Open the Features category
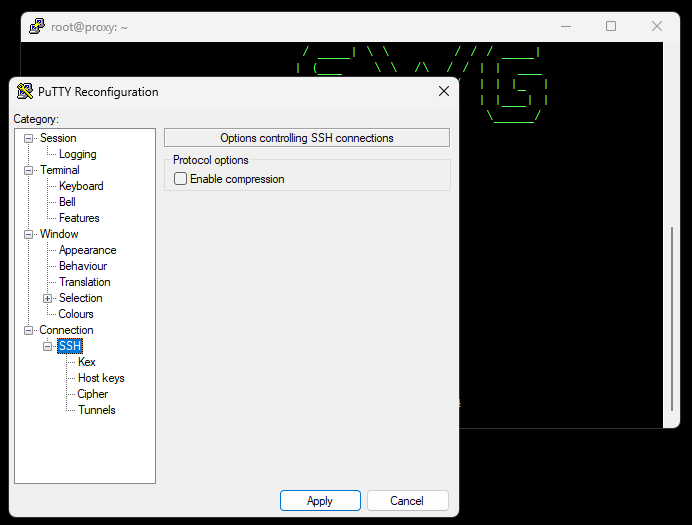This screenshot has height=525, width=692. 79,218
